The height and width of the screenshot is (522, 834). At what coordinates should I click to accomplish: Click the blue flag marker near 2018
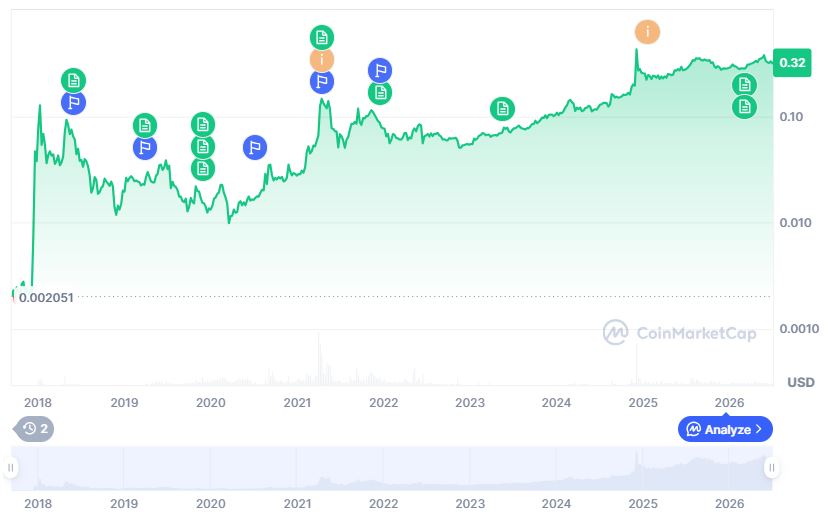coord(73,103)
